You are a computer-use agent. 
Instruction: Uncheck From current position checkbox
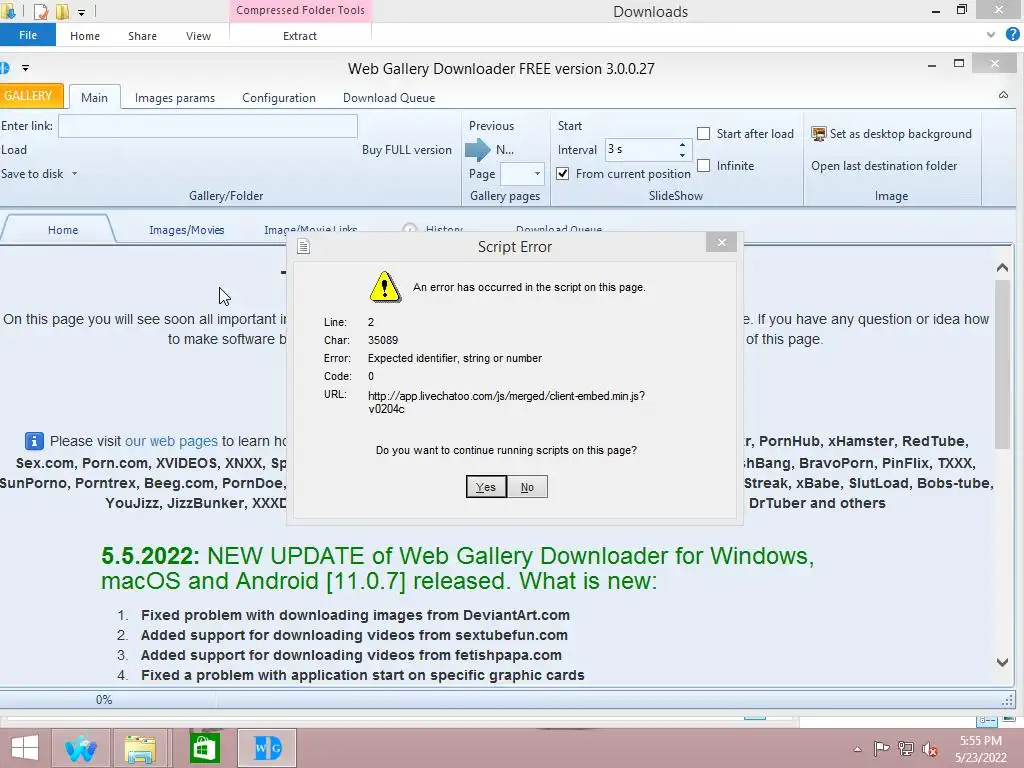coord(562,174)
